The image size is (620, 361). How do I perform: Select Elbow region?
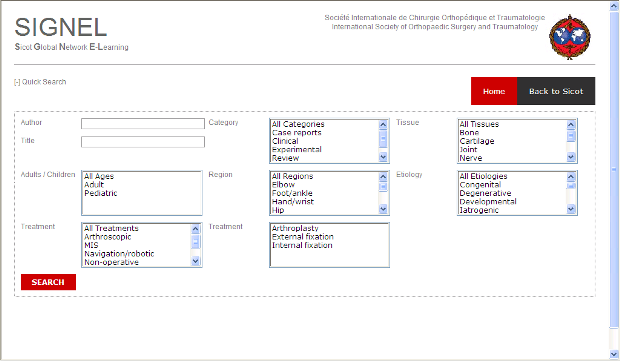point(283,185)
